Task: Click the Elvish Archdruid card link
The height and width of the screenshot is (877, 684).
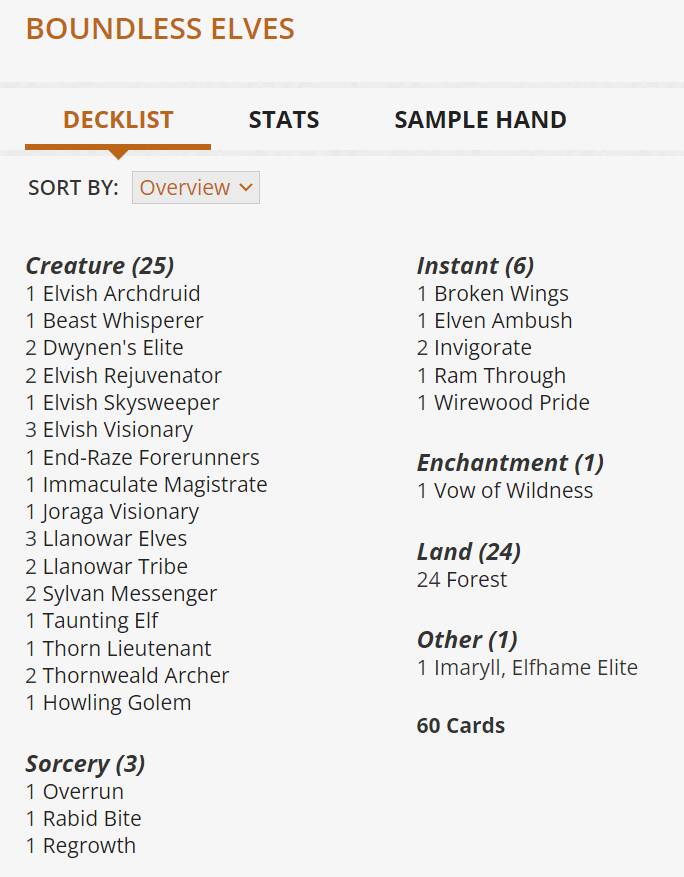Action: tap(121, 294)
